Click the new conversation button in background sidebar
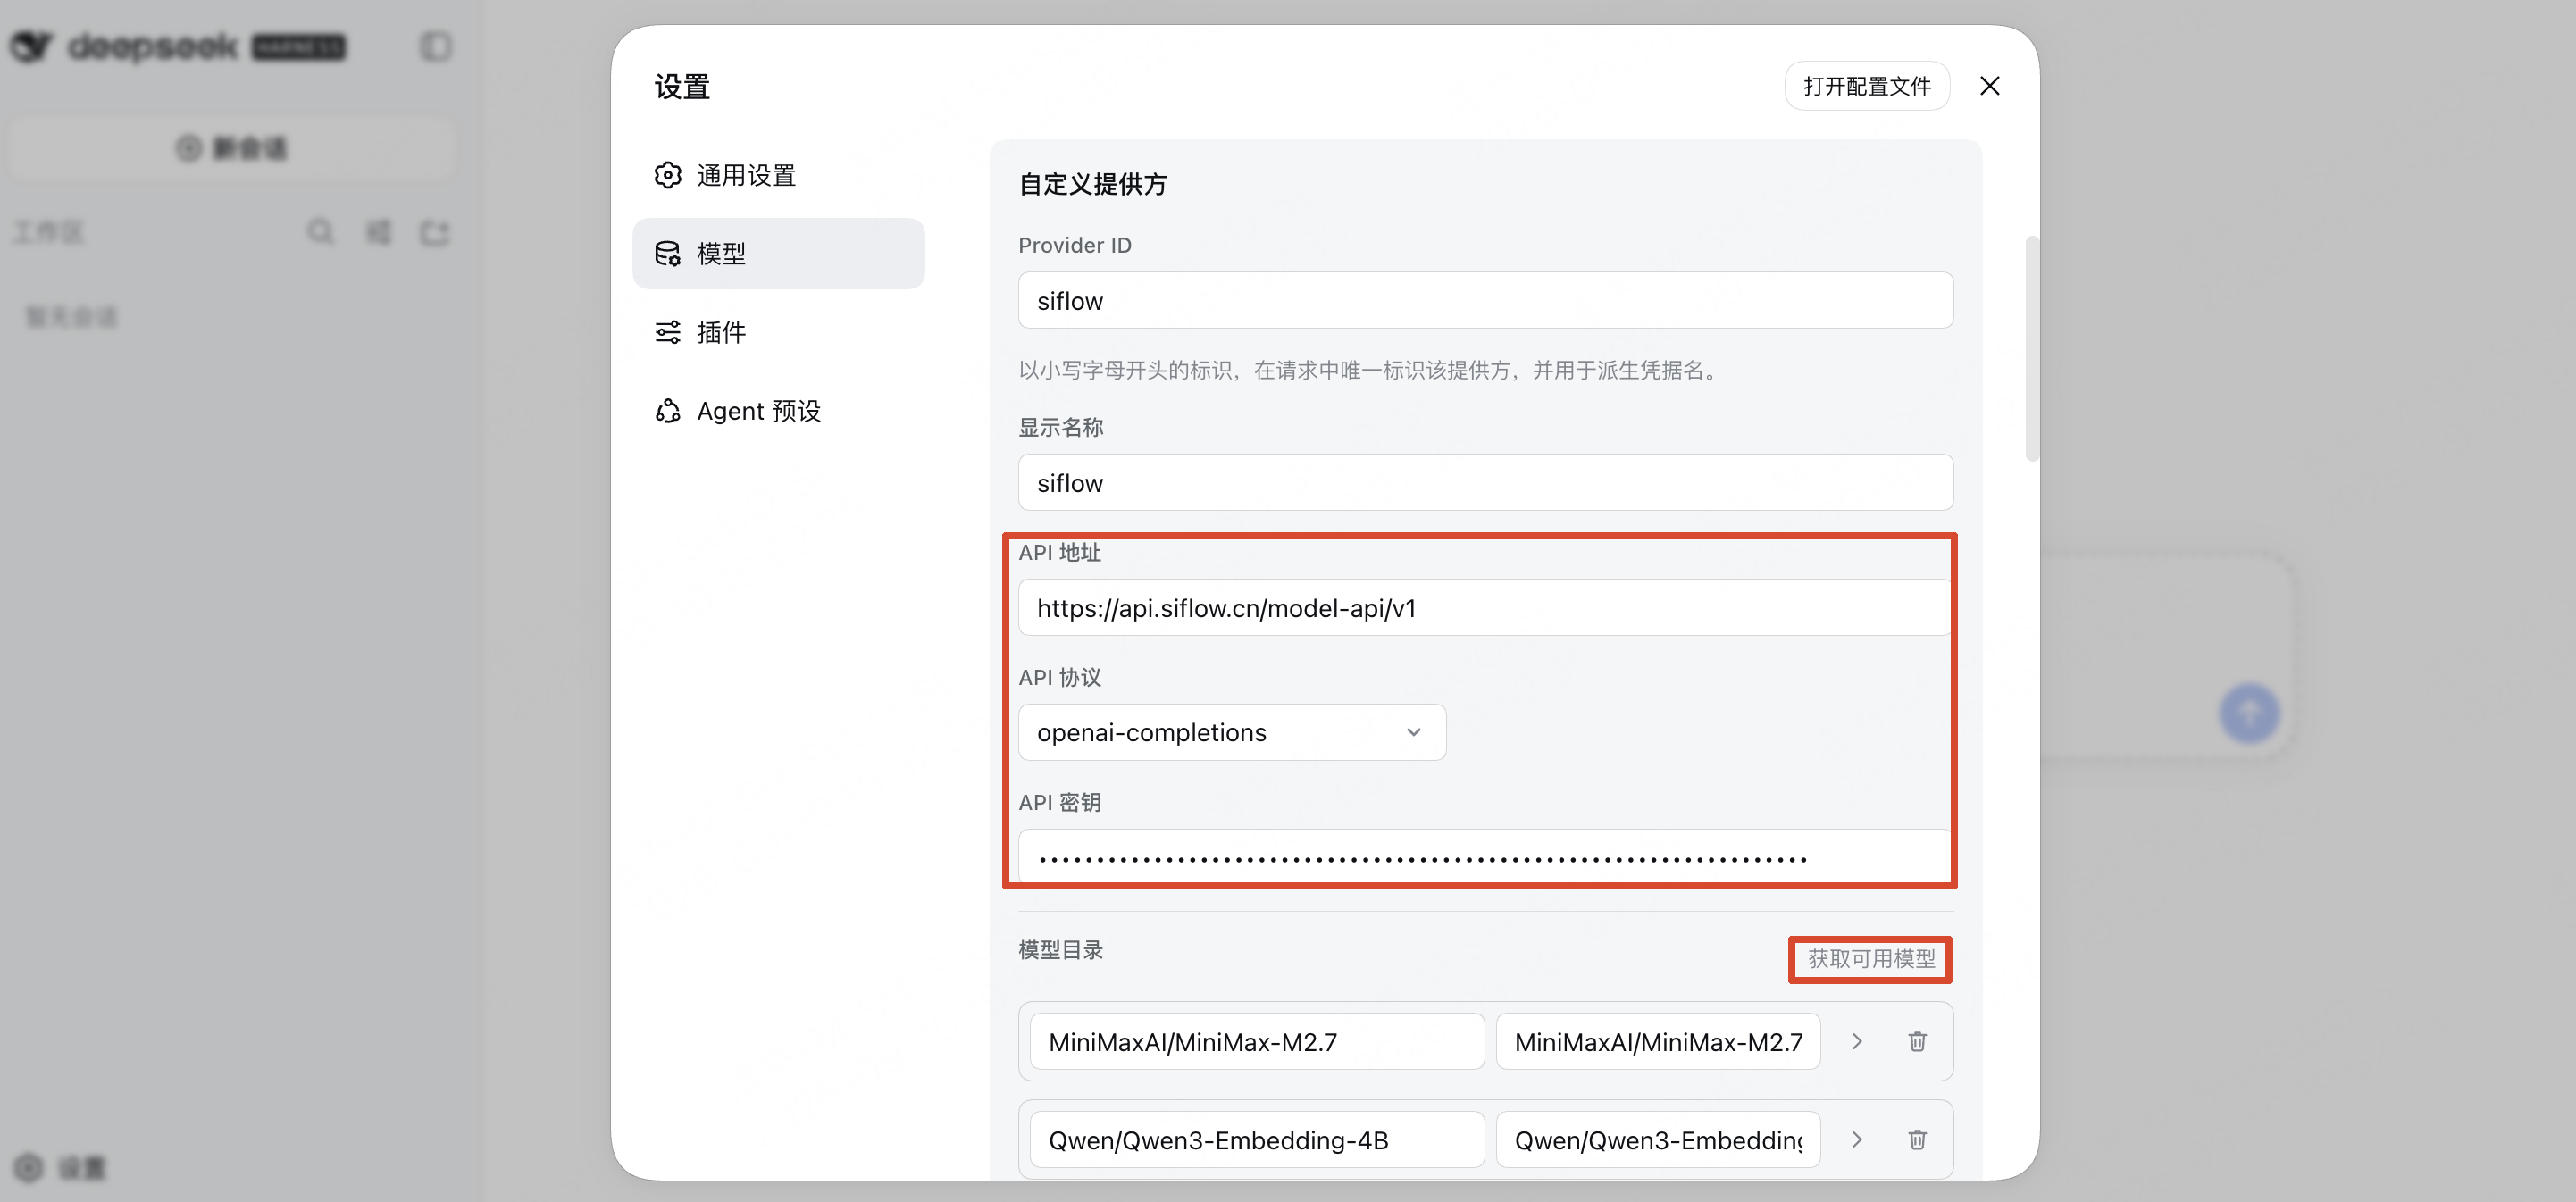The width and height of the screenshot is (2576, 1202). (x=232, y=148)
